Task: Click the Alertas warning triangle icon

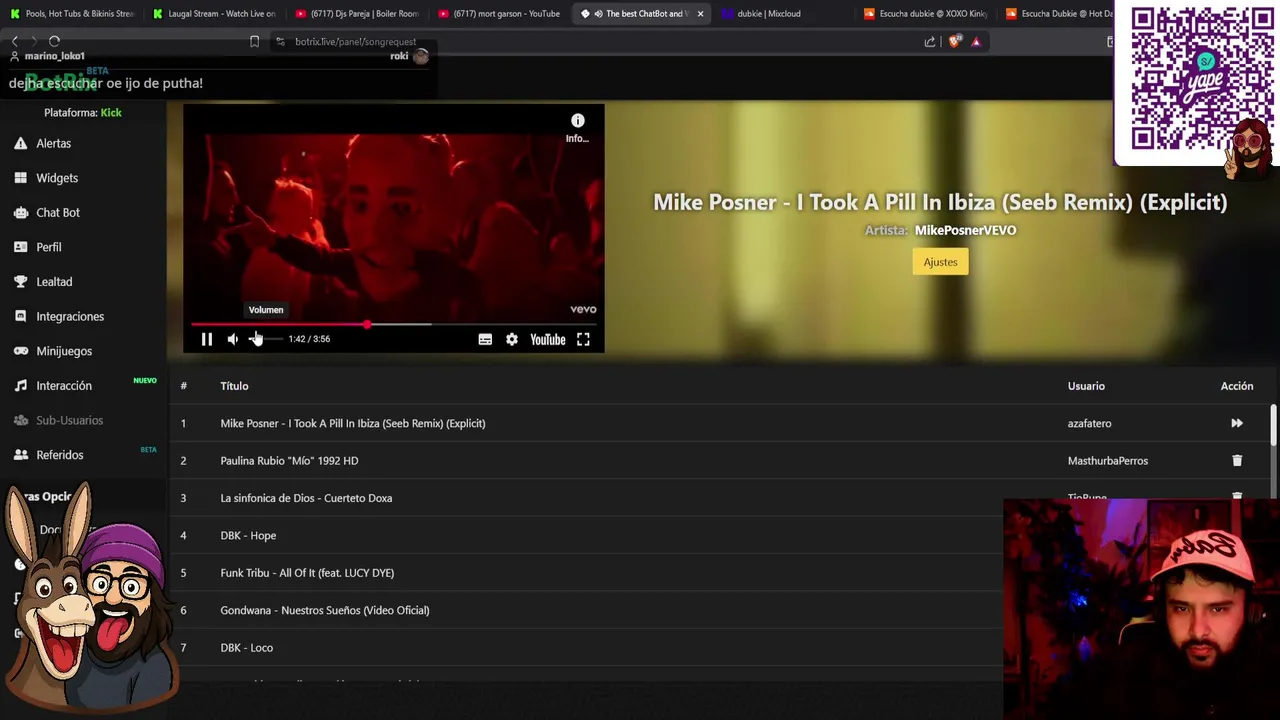Action: (20, 143)
